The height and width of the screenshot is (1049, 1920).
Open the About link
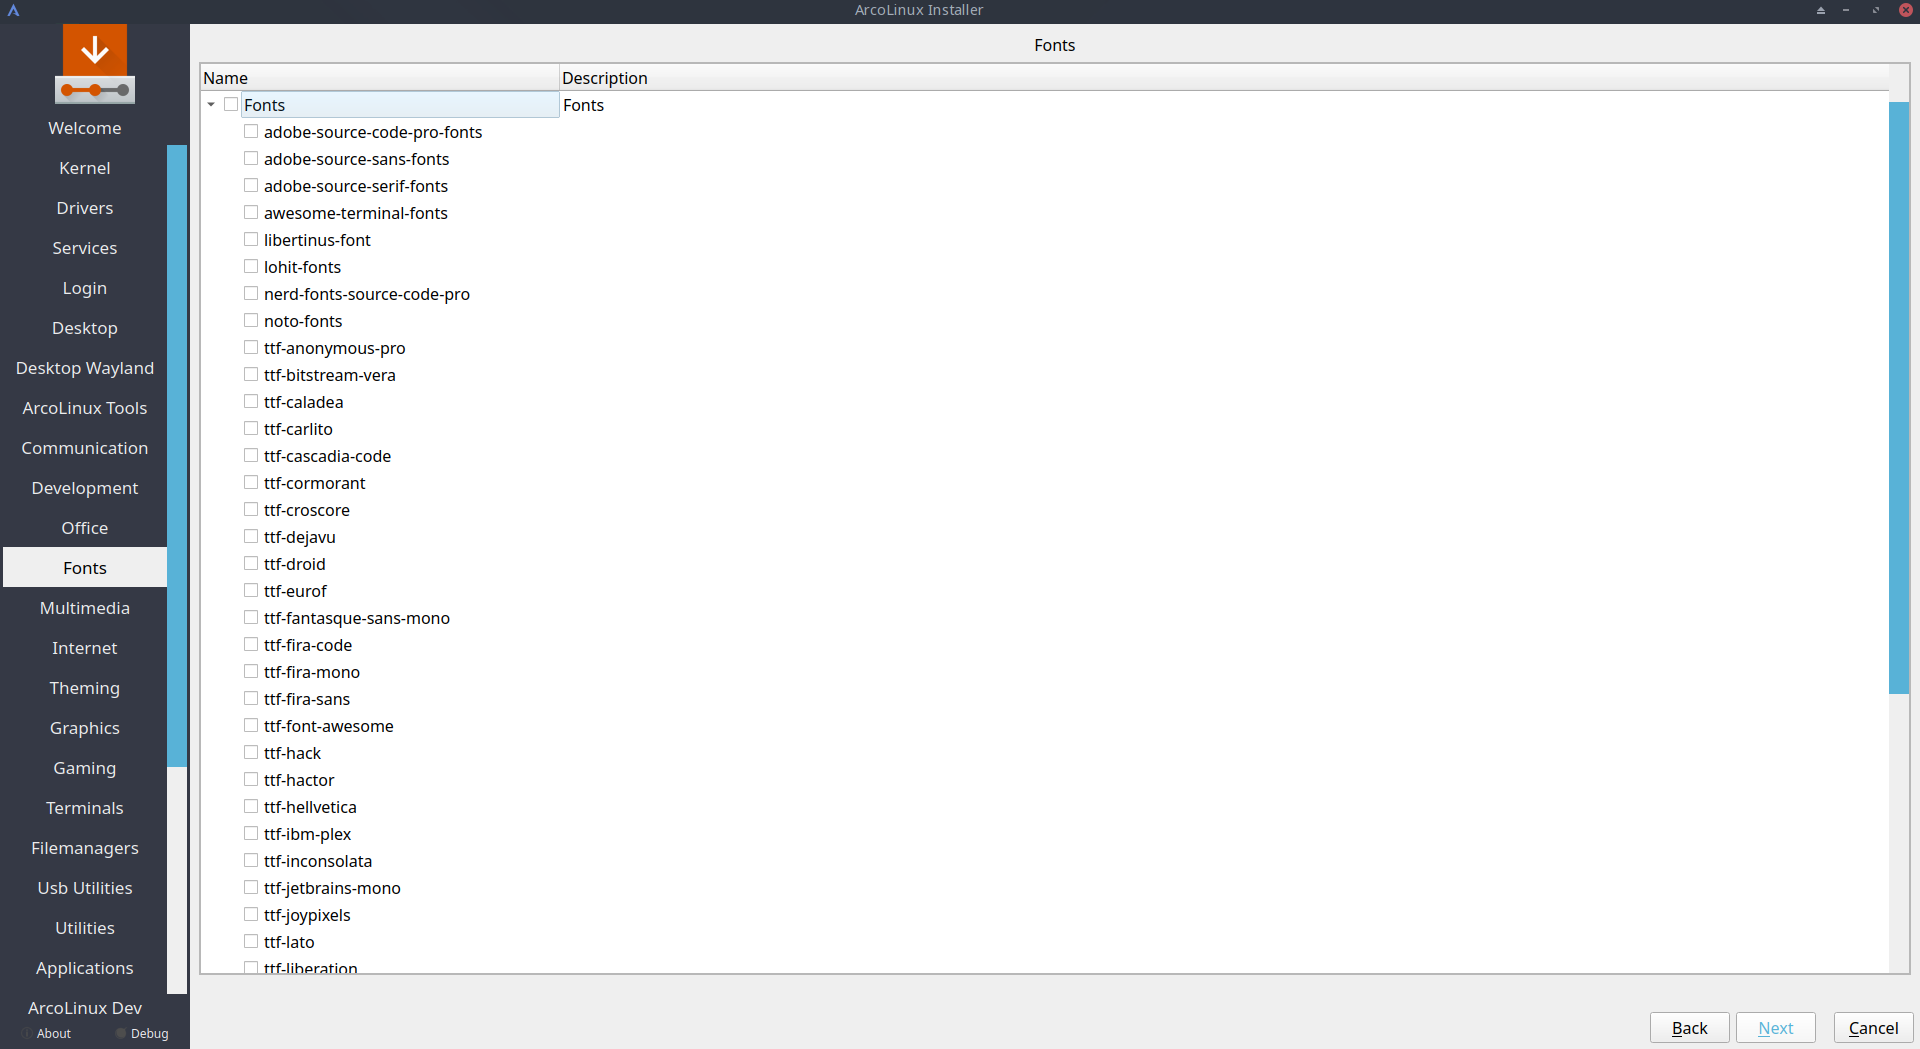(x=54, y=1034)
